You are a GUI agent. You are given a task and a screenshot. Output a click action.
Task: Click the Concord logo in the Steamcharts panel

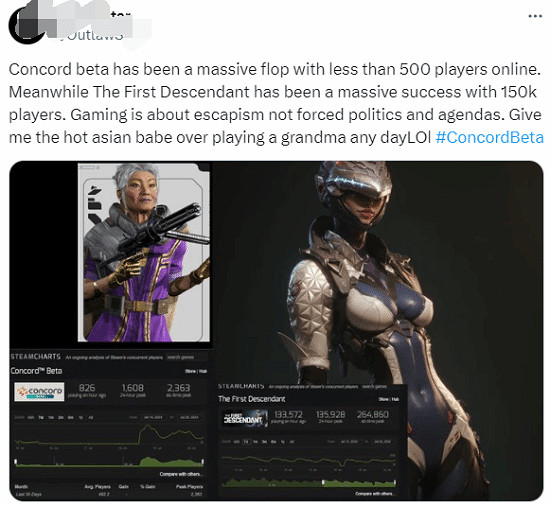click(x=39, y=392)
